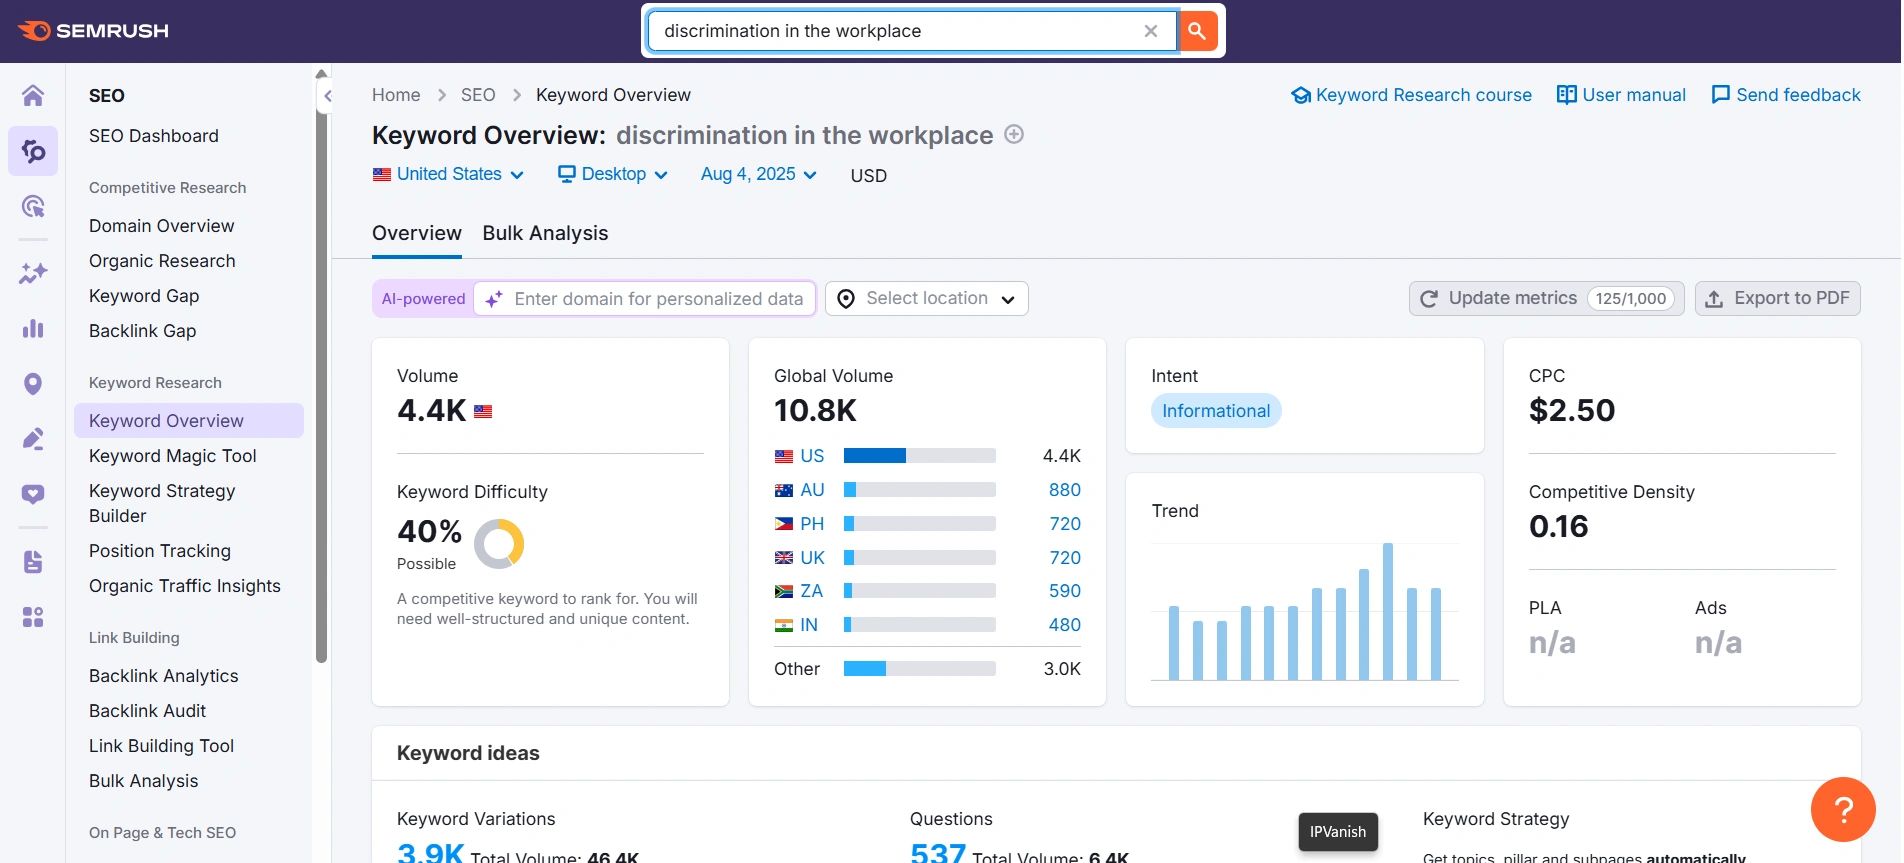Viewport: 1904px width, 863px height.
Task: Click the Home breadcrumb
Action: click(x=396, y=95)
